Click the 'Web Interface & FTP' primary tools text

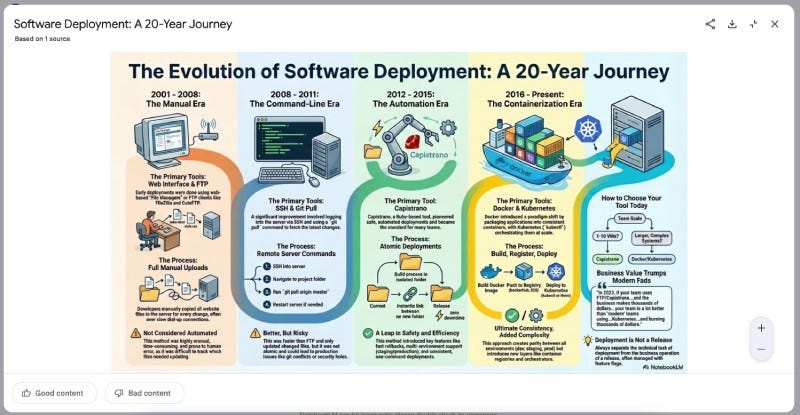click(178, 184)
